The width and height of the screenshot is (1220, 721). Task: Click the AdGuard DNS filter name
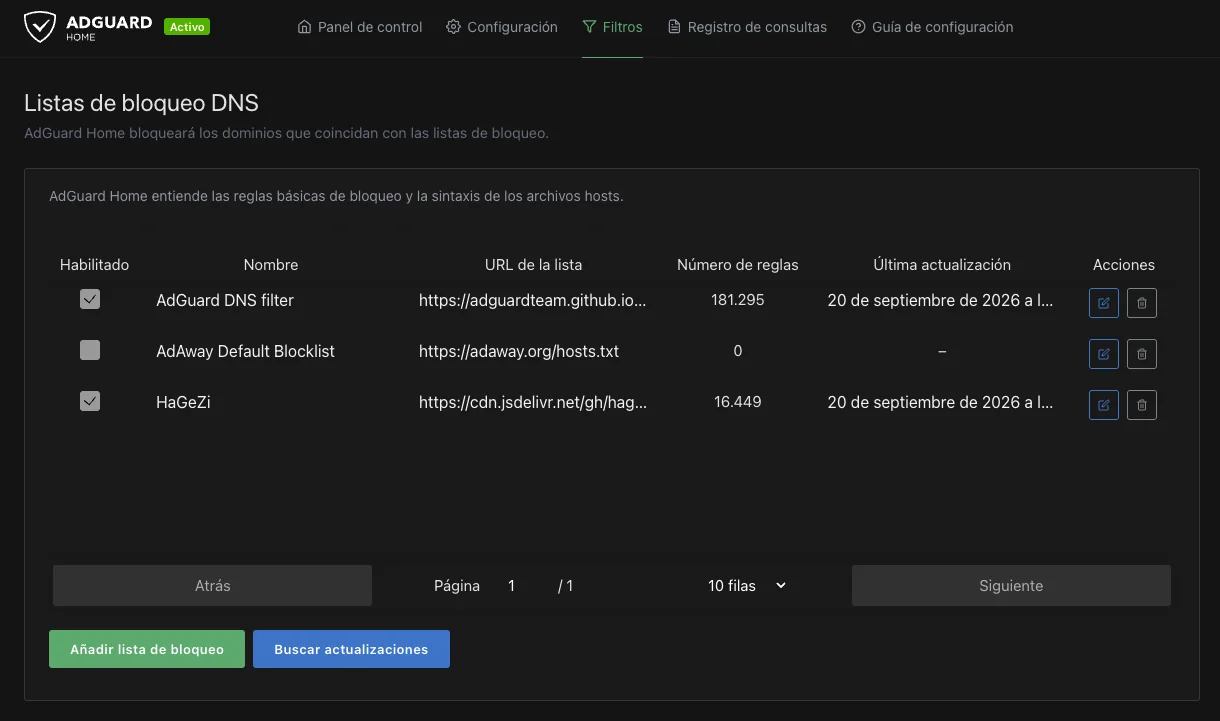(x=225, y=300)
